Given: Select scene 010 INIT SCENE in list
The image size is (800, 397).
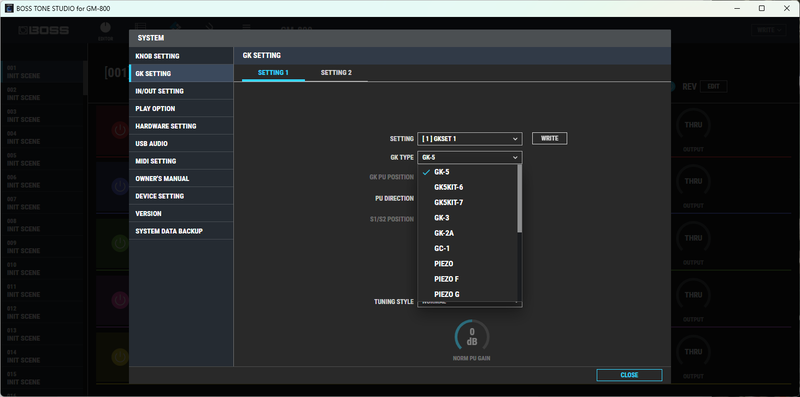Looking at the screenshot, I should [x=42, y=269].
